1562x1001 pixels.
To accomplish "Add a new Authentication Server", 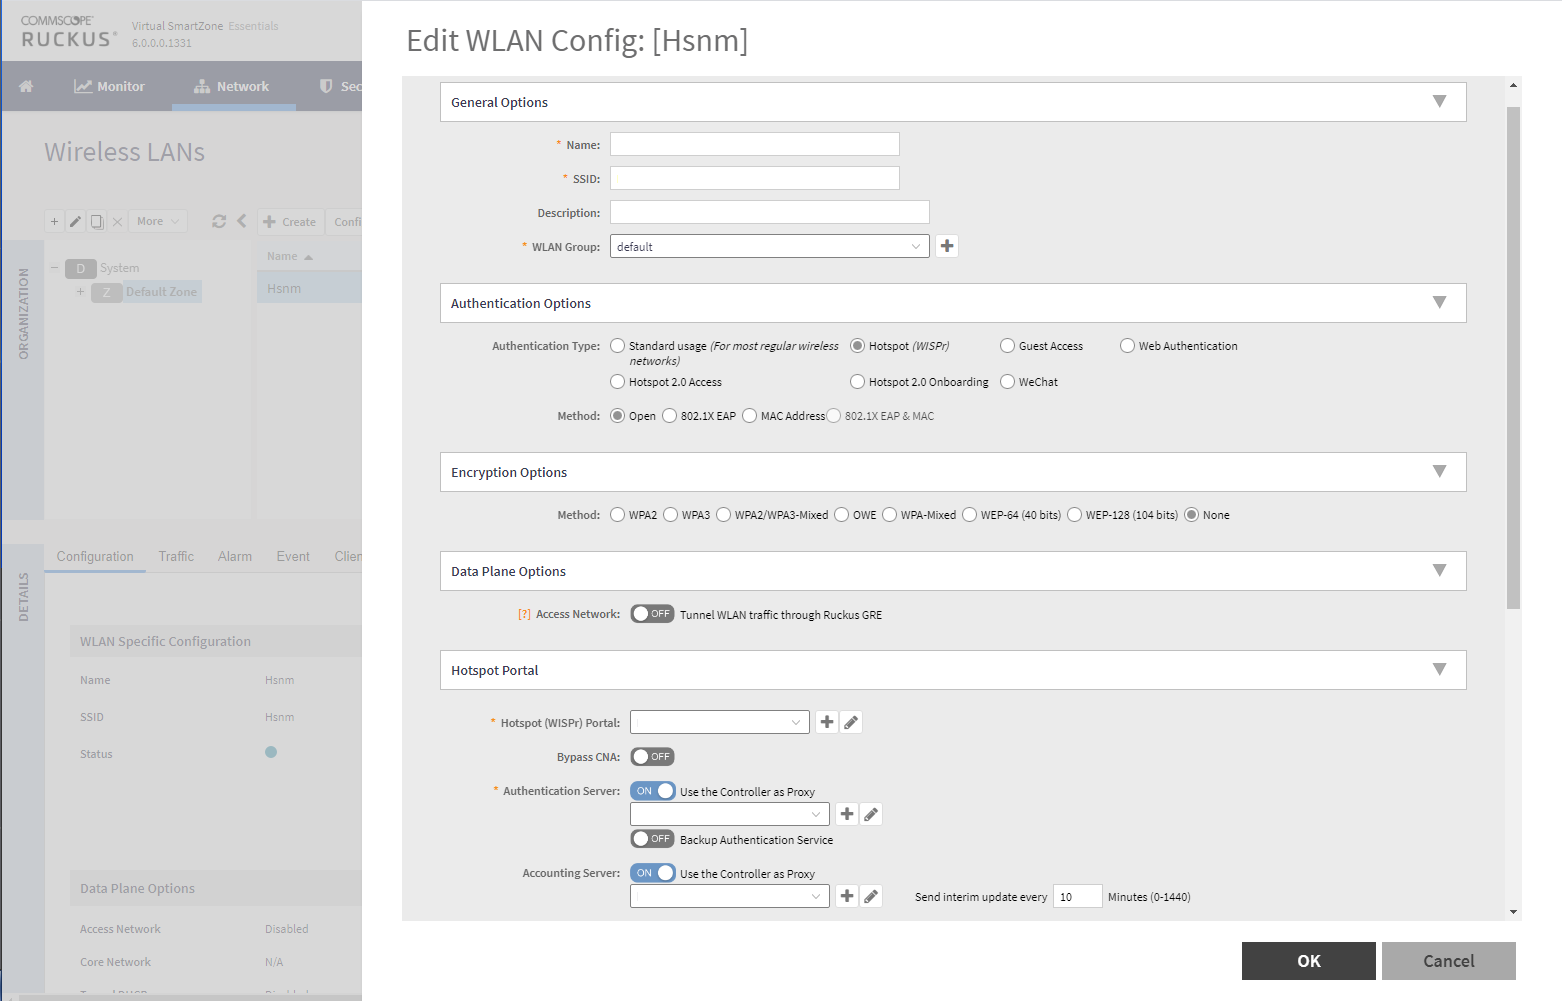I will (x=846, y=814).
